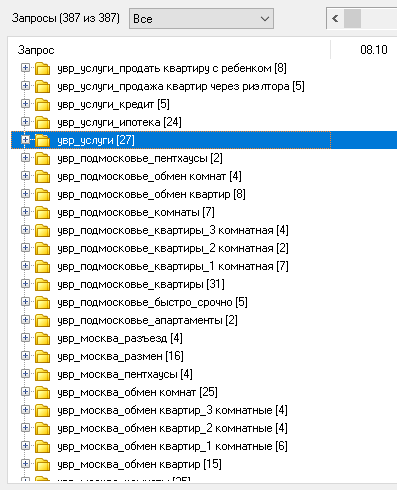Expand 'увр_подмосковье_квартиры_3 комнатная' node

click(x=25, y=230)
